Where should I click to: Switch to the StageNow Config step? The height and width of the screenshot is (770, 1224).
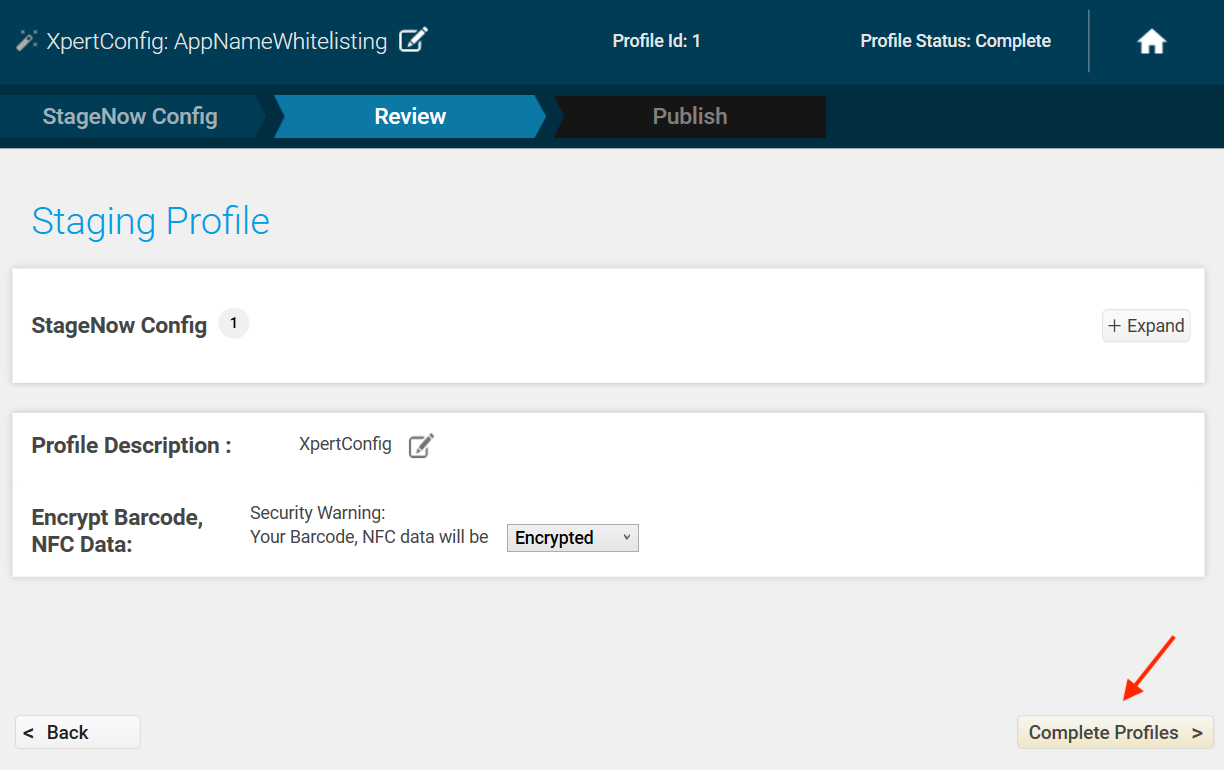coord(130,116)
